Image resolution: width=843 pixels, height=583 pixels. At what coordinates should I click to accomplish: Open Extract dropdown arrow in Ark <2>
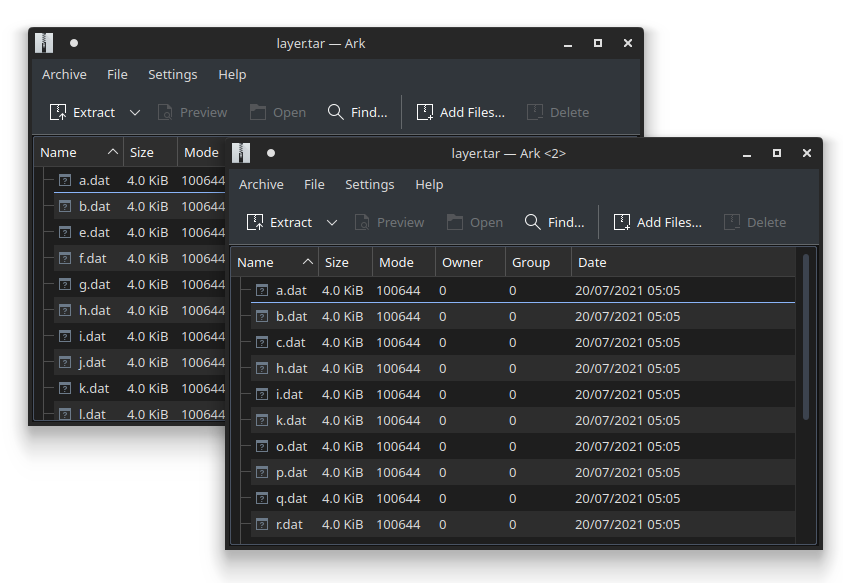[x=332, y=222]
